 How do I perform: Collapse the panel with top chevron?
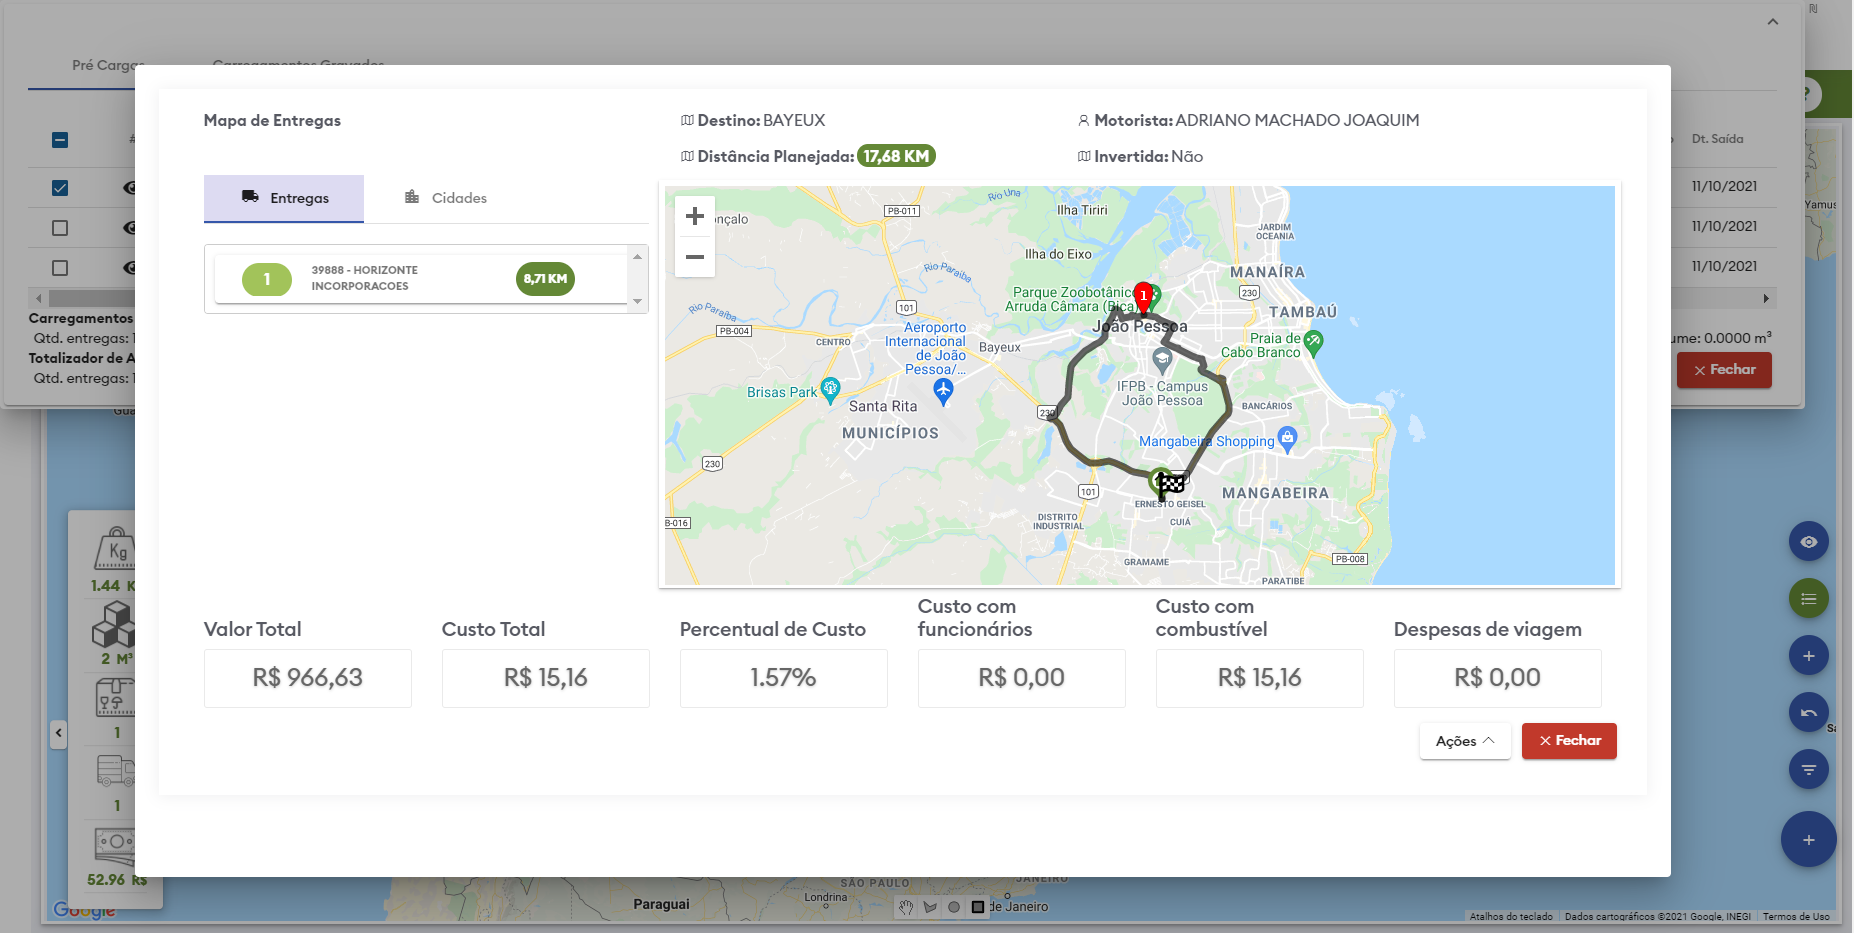1772,22
